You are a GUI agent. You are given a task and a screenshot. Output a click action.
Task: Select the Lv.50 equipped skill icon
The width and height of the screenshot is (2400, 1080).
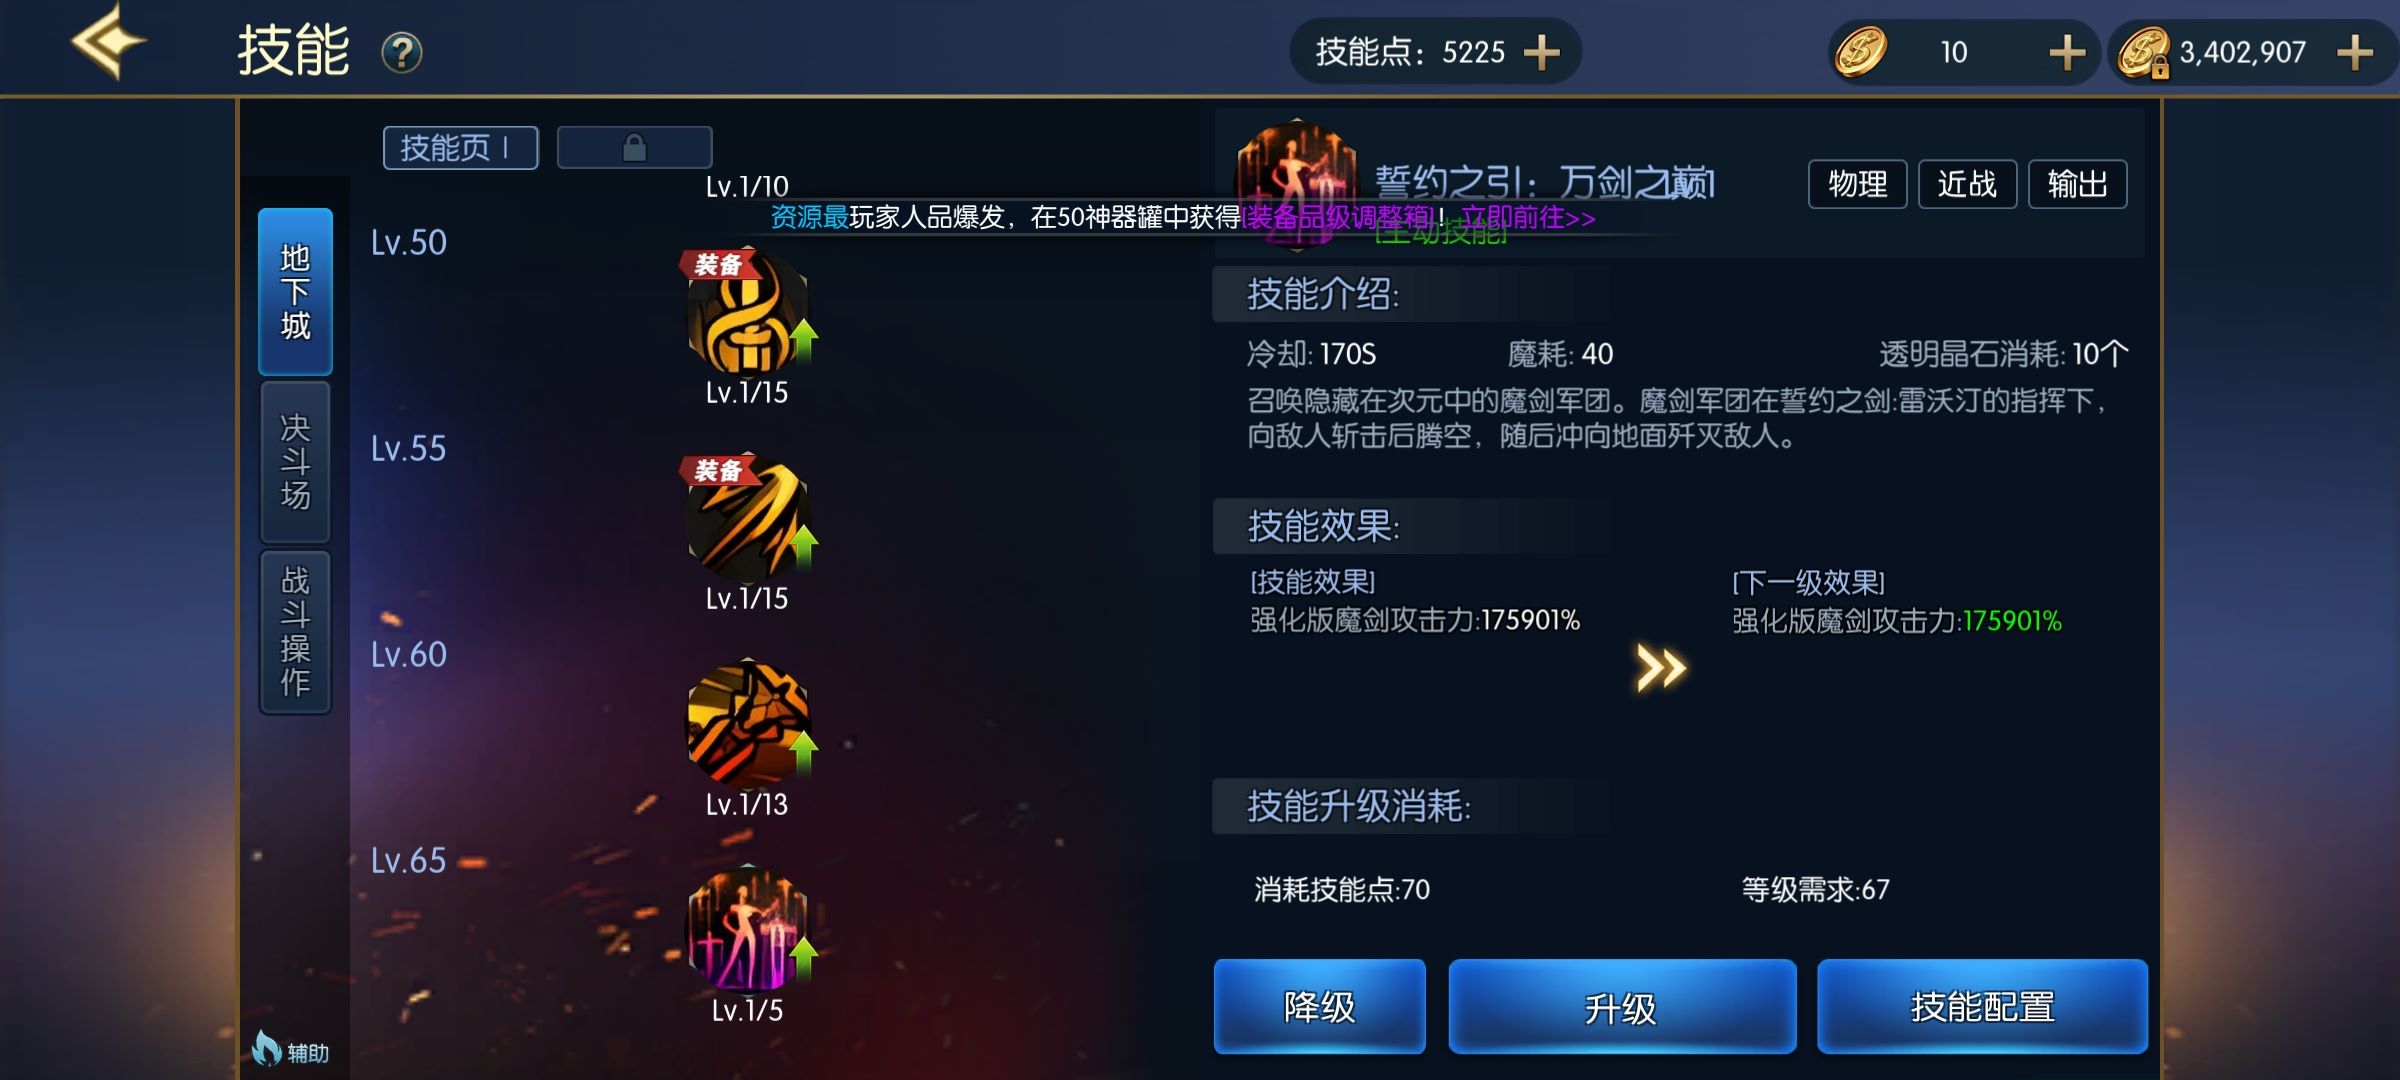[748, 312]
